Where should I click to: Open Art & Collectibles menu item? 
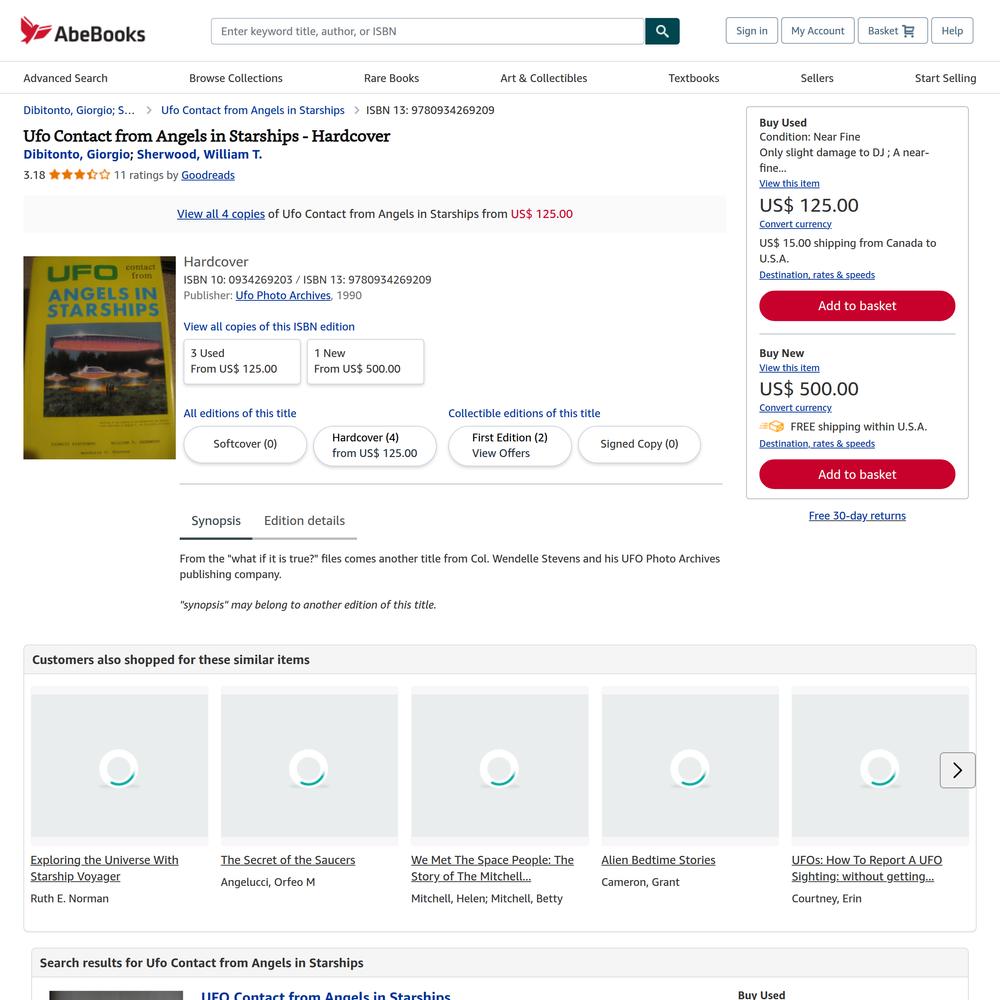click(x=543, y=78)
